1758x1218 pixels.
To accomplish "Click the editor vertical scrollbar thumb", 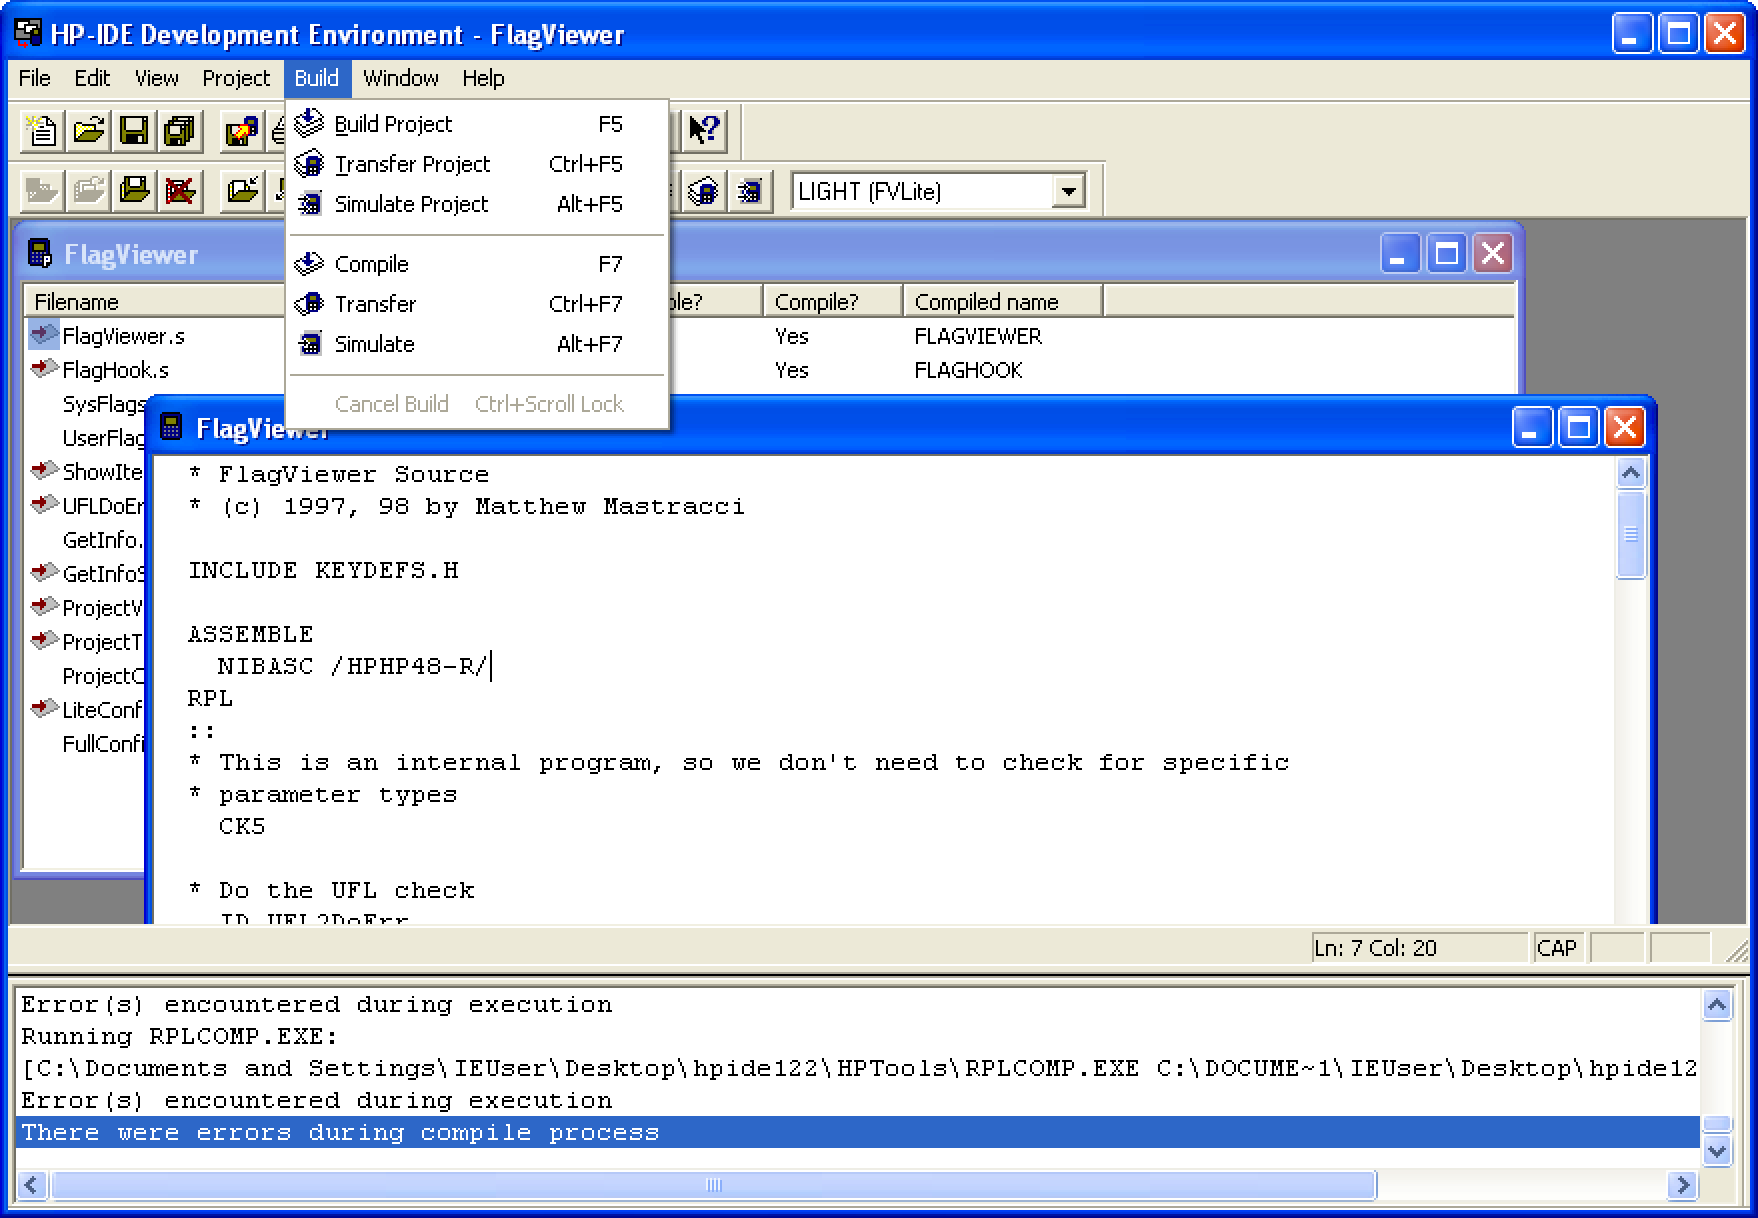I will point(1631,534).
